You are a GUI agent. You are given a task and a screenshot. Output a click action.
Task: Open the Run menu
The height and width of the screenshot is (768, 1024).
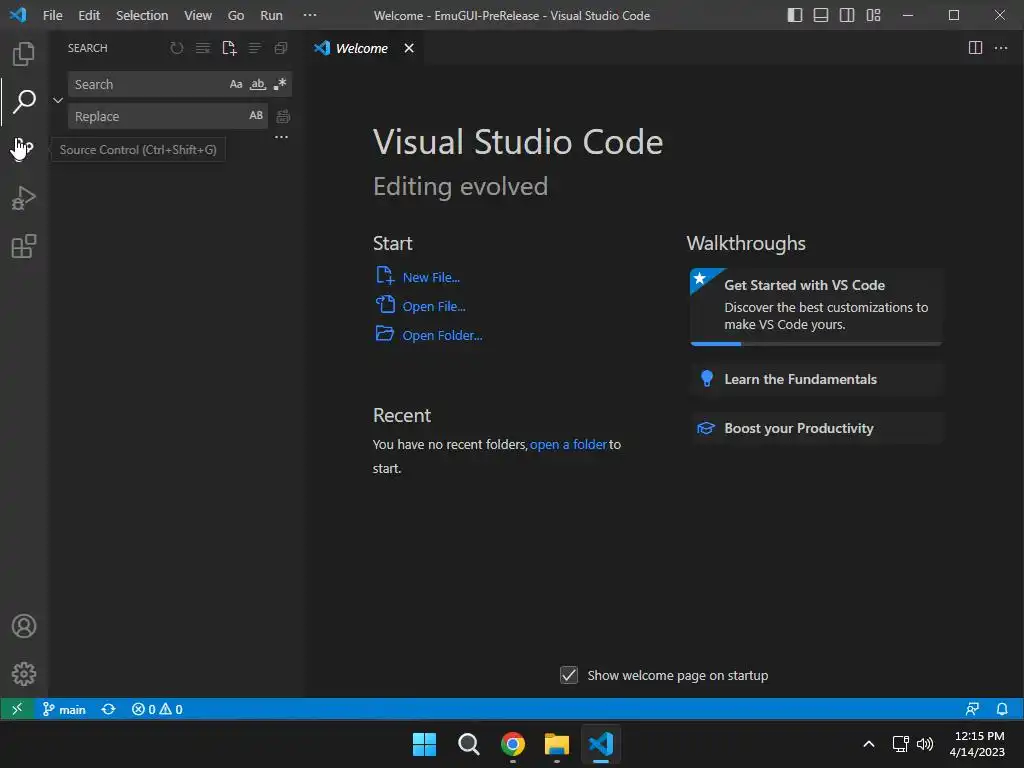click(x=271, y=15)
